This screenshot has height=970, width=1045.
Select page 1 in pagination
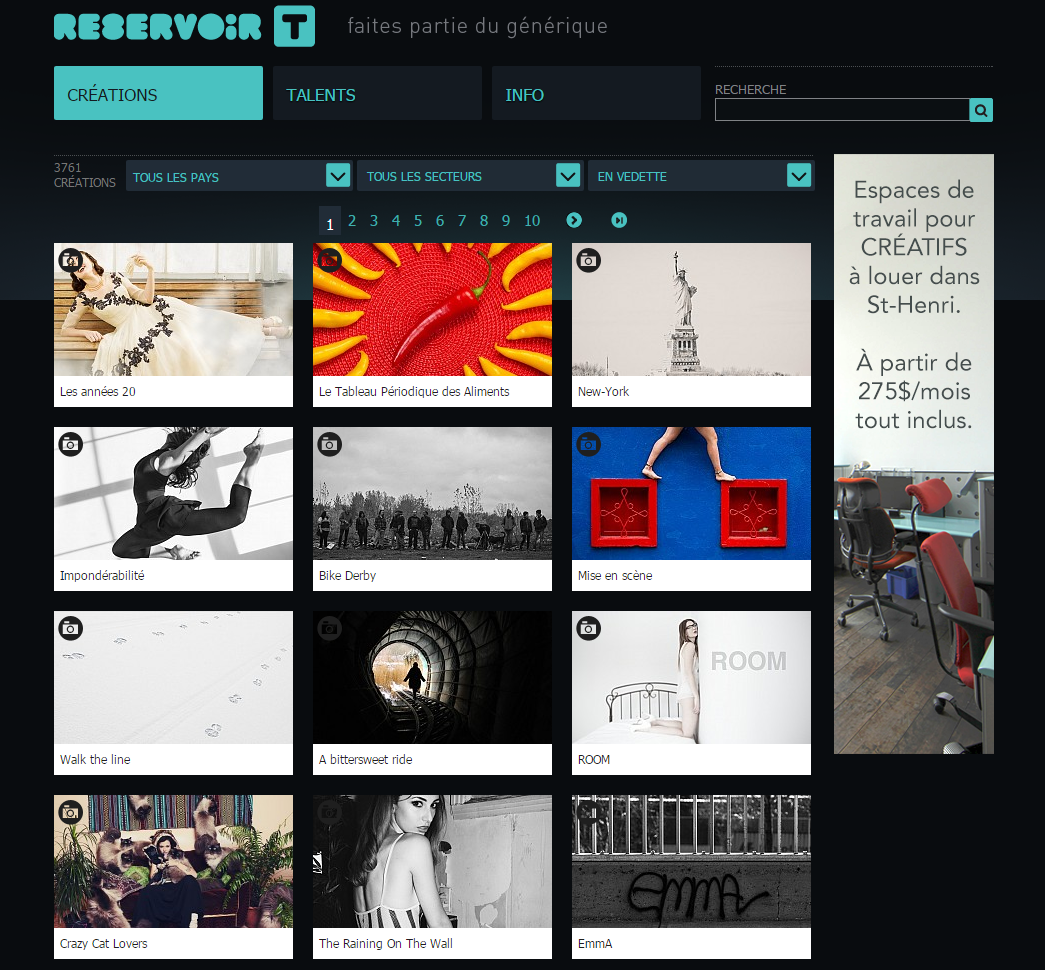coord(329,221)
